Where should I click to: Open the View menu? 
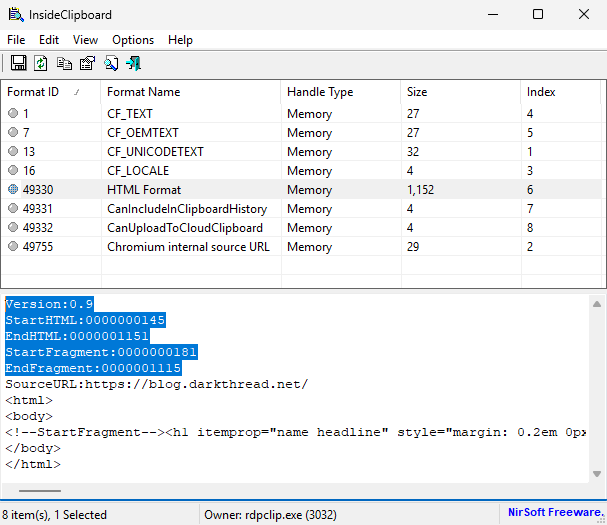pyautogui.click(x=85, y=40)
